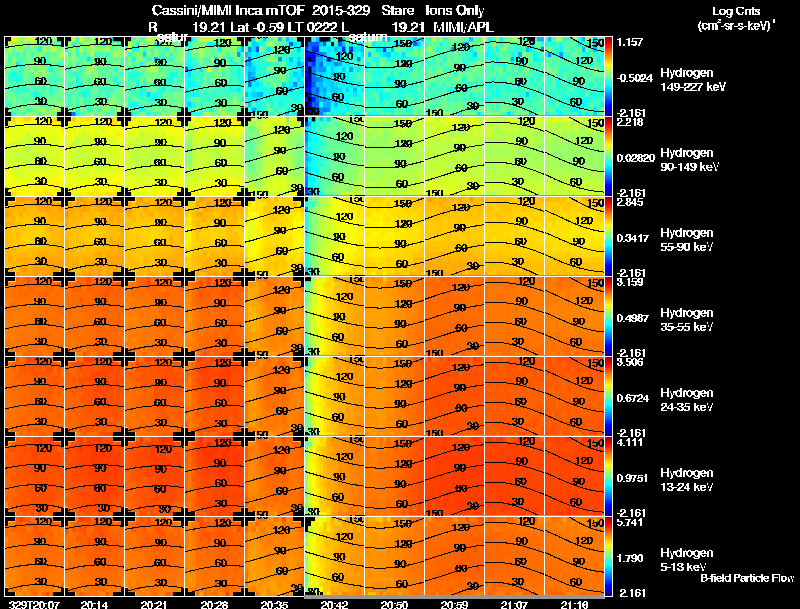Select the 13-24 keV image panel above 21:07
The width and height of the screenshot is (800, 609).
(514, 476)
